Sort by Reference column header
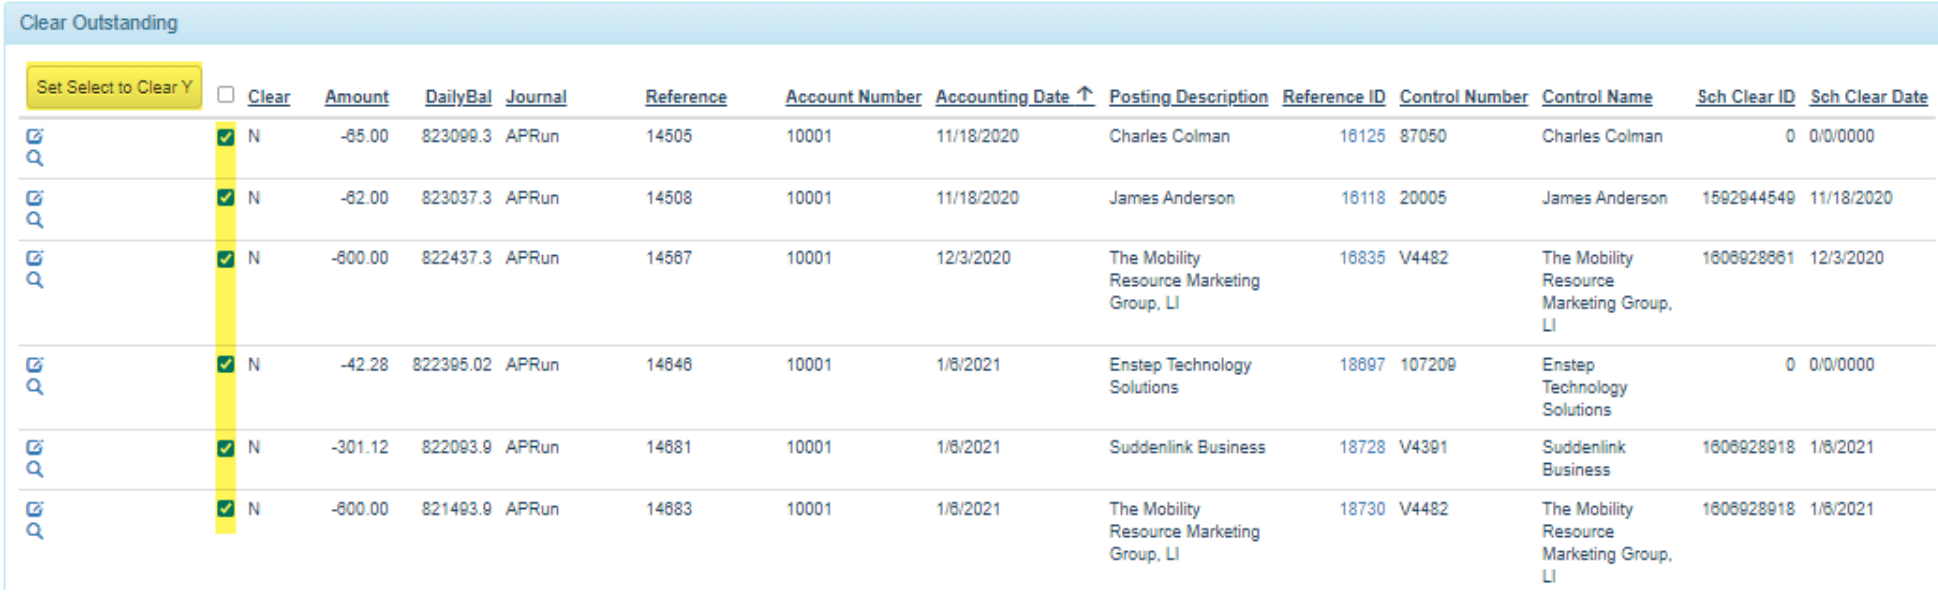 pos(686,97)
